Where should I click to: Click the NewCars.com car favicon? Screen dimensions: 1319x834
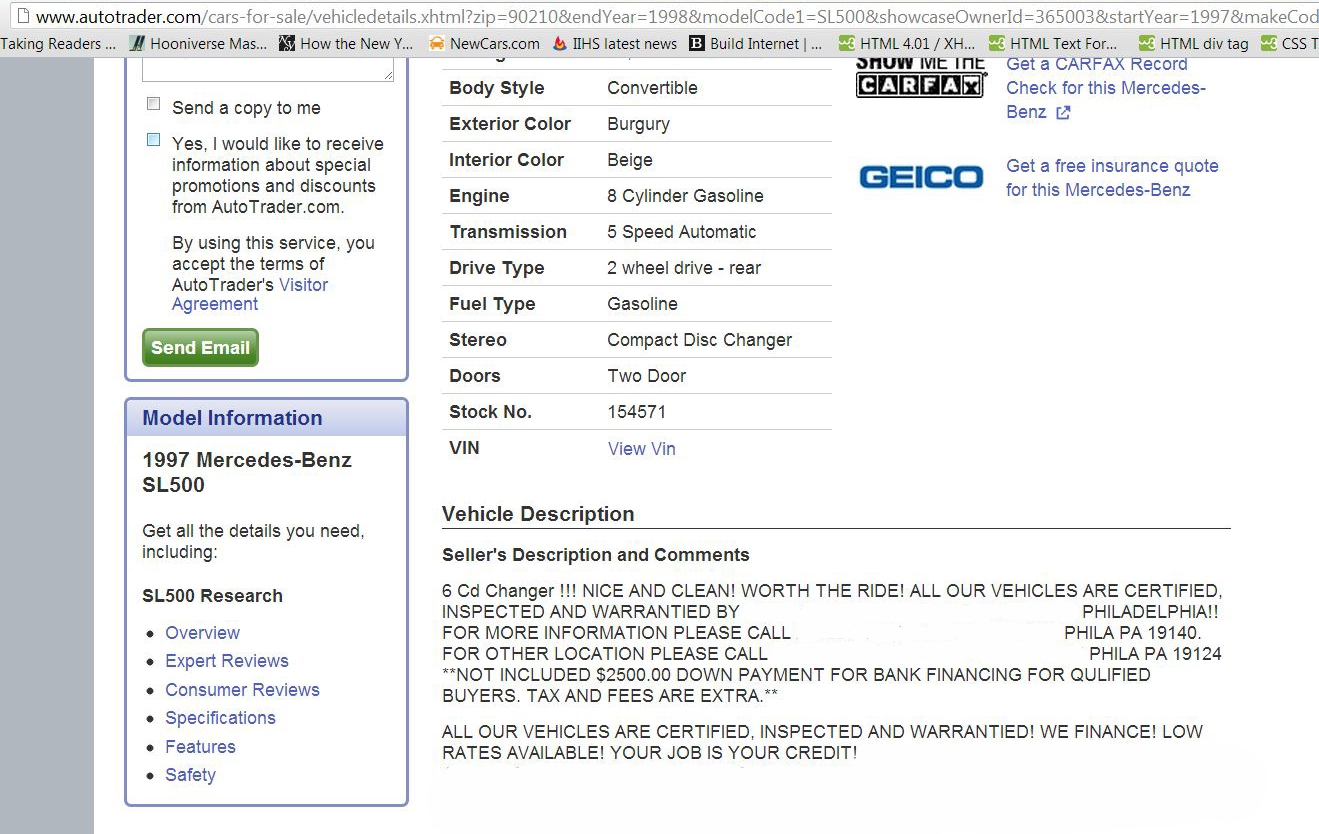tap(436, 44)
